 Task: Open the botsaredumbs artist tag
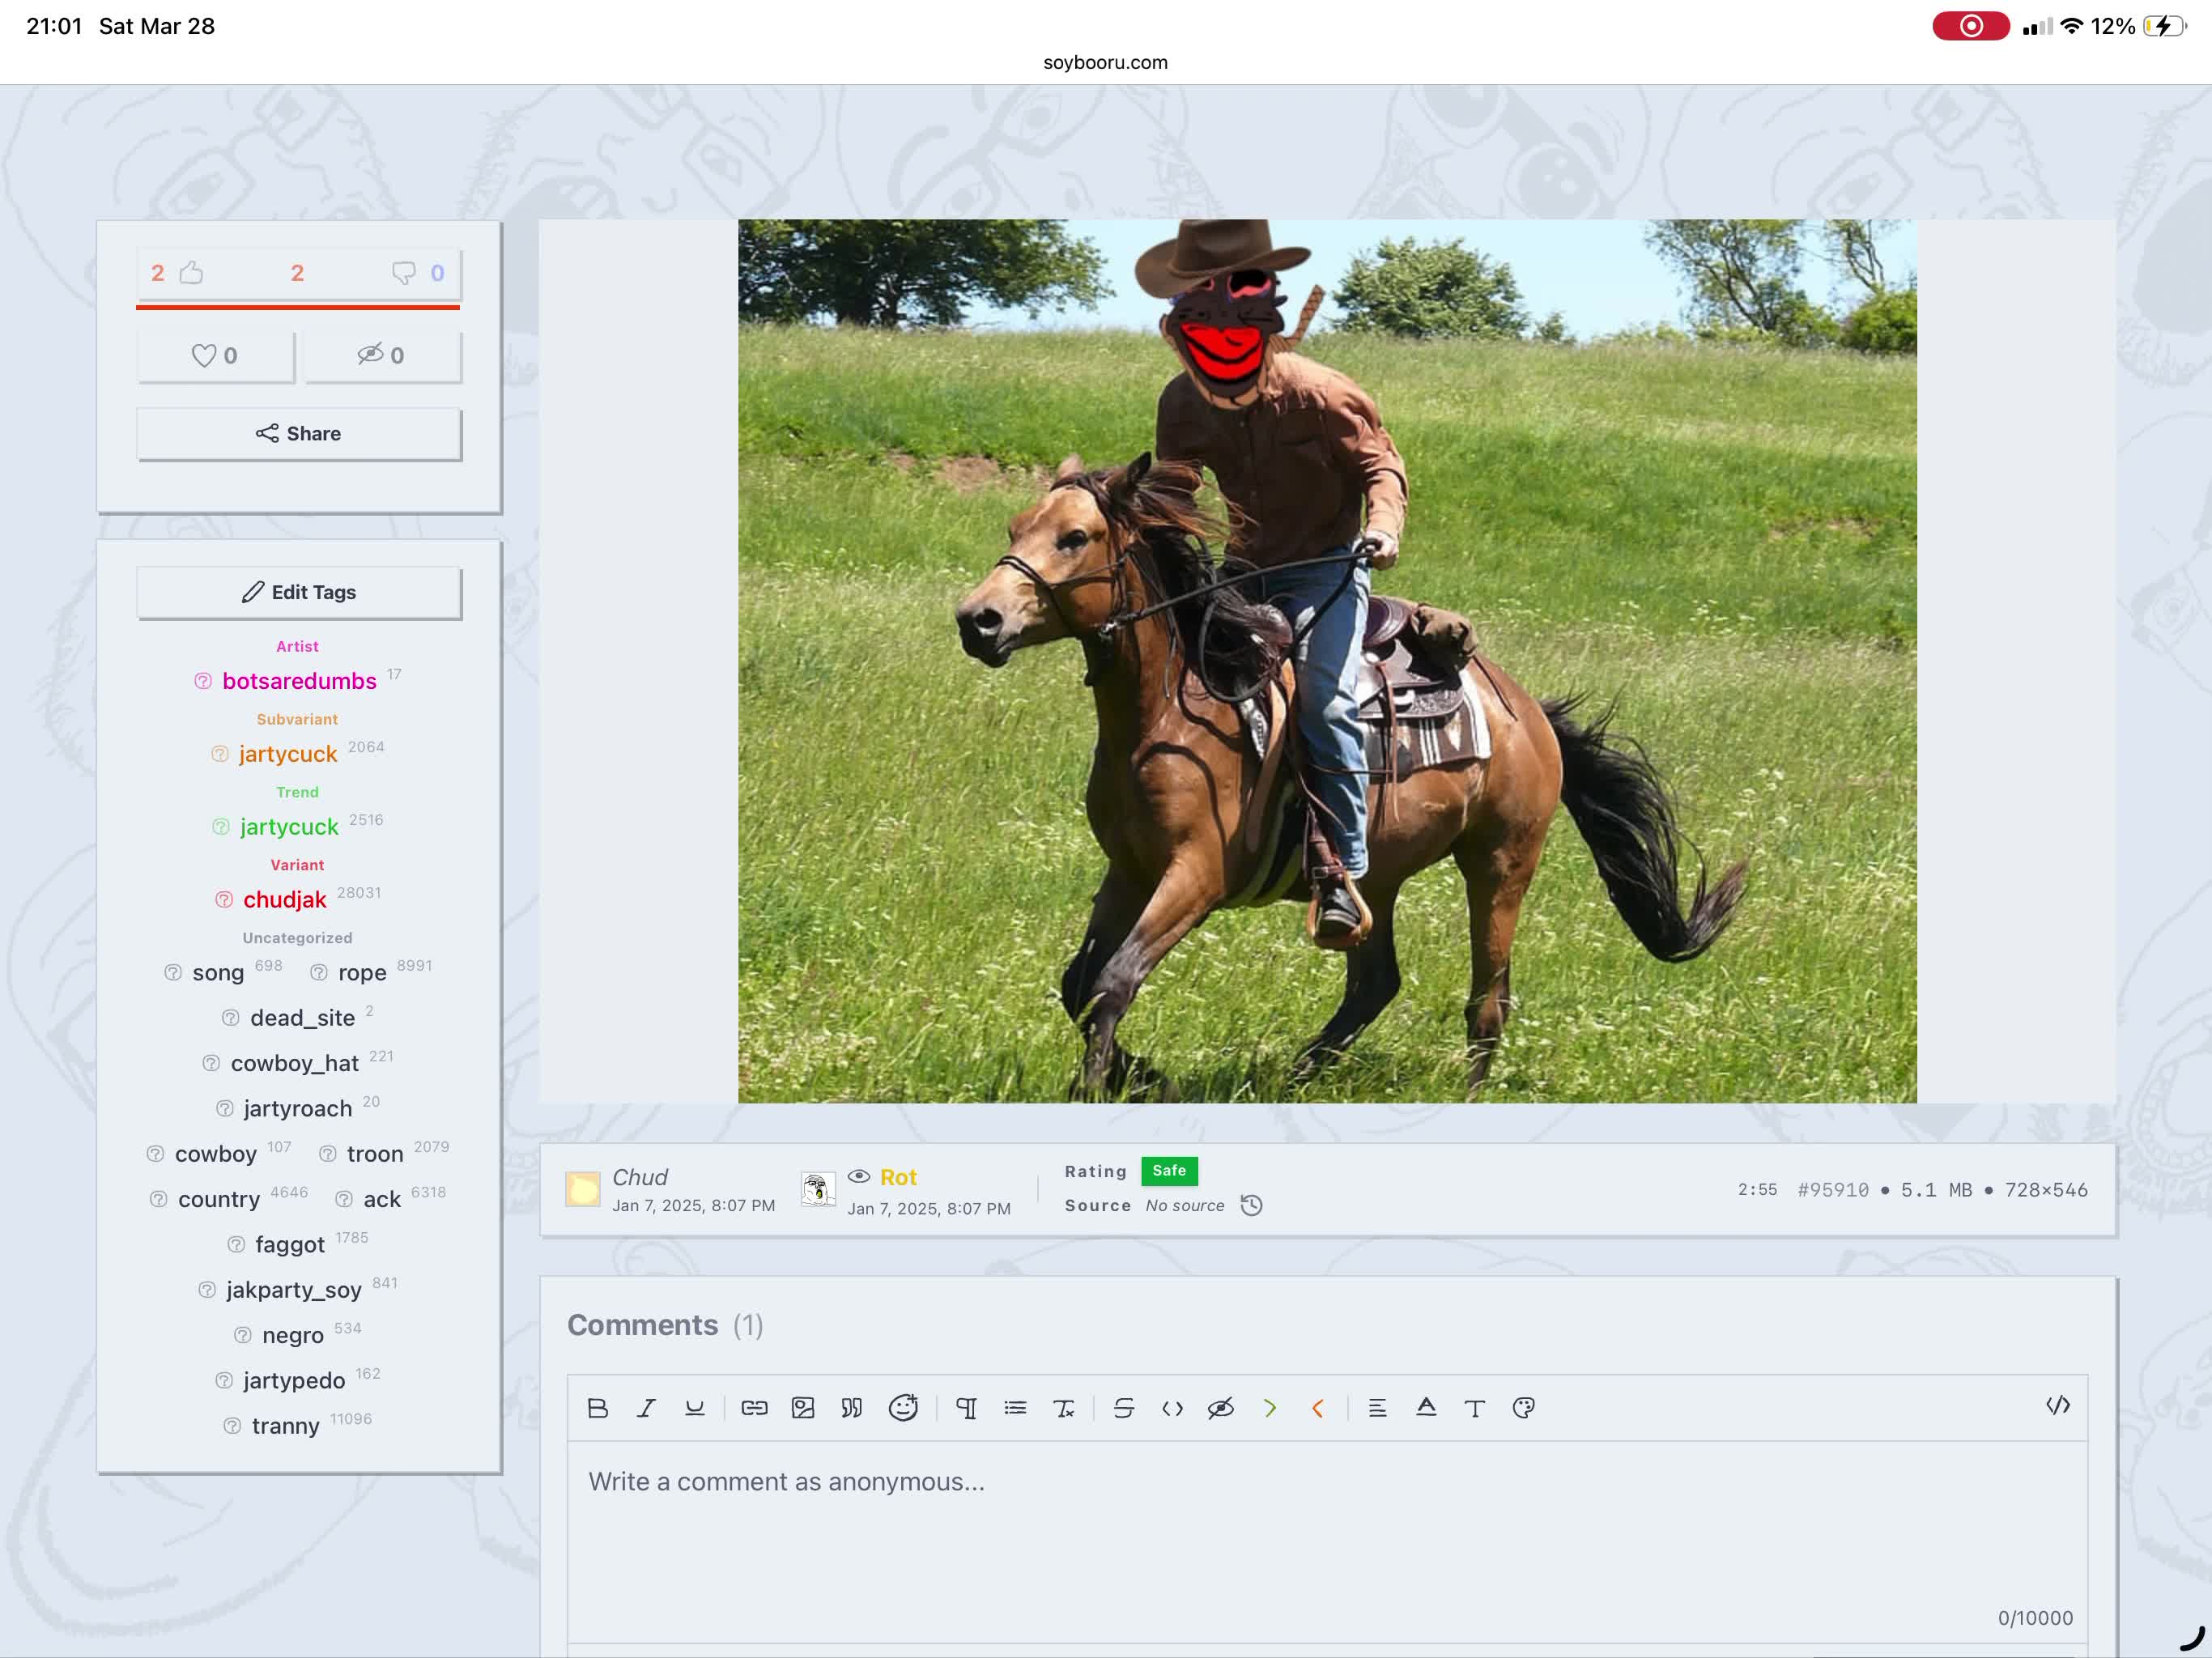[299, 681]
